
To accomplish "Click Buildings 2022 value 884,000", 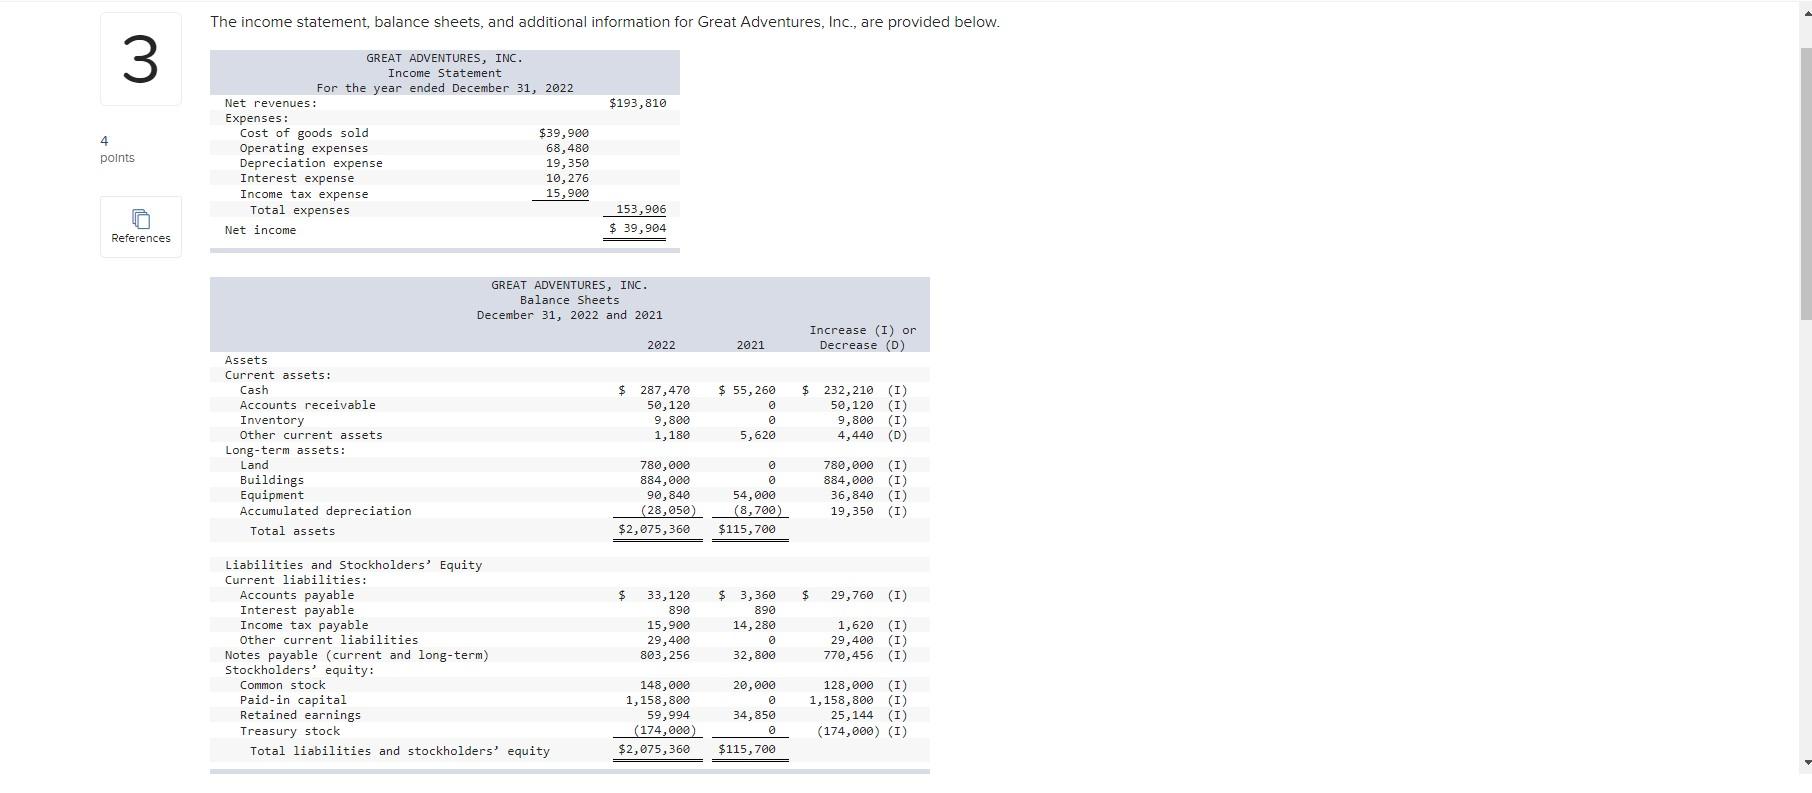I will click(x=665, y=480).
